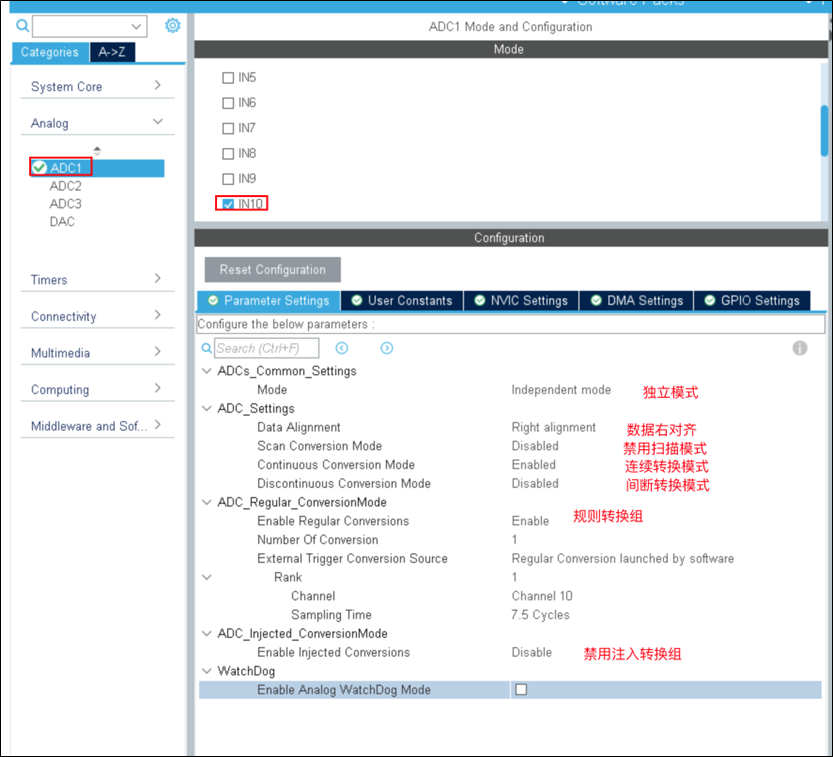833x757 pixels.
Task: Enable the IN5 channel checkbox
Action: [228, 77]
